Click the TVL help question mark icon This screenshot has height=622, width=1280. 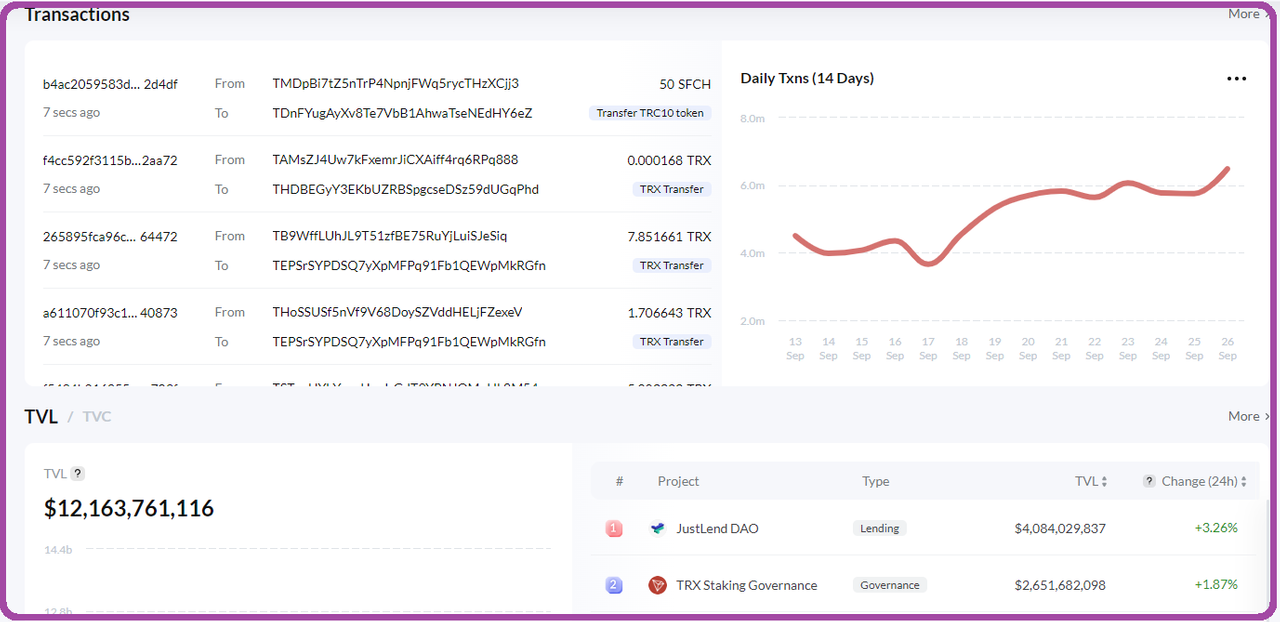78,473
